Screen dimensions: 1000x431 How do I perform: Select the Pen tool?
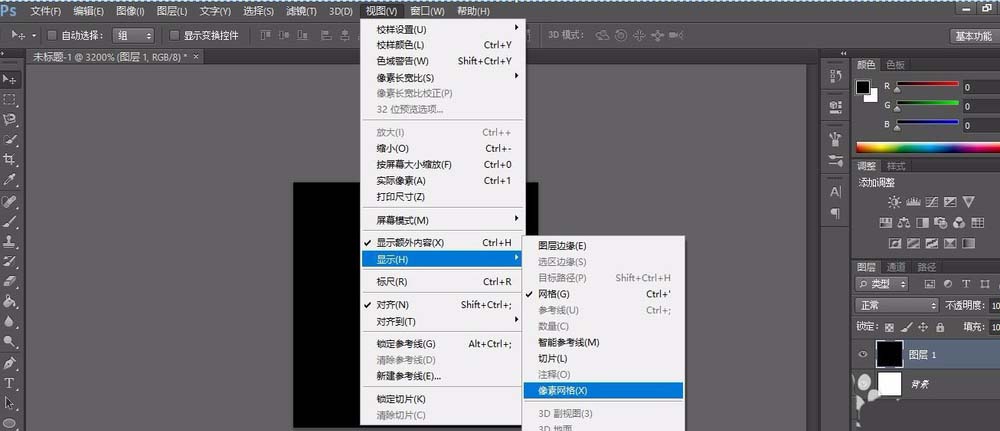(10, 363)
